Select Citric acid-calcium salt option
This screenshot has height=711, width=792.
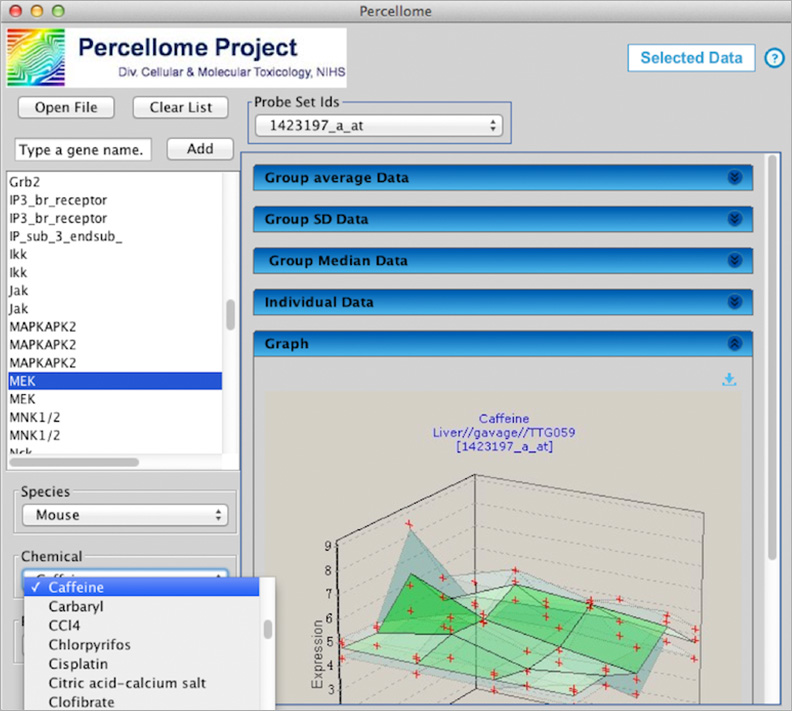141,683
